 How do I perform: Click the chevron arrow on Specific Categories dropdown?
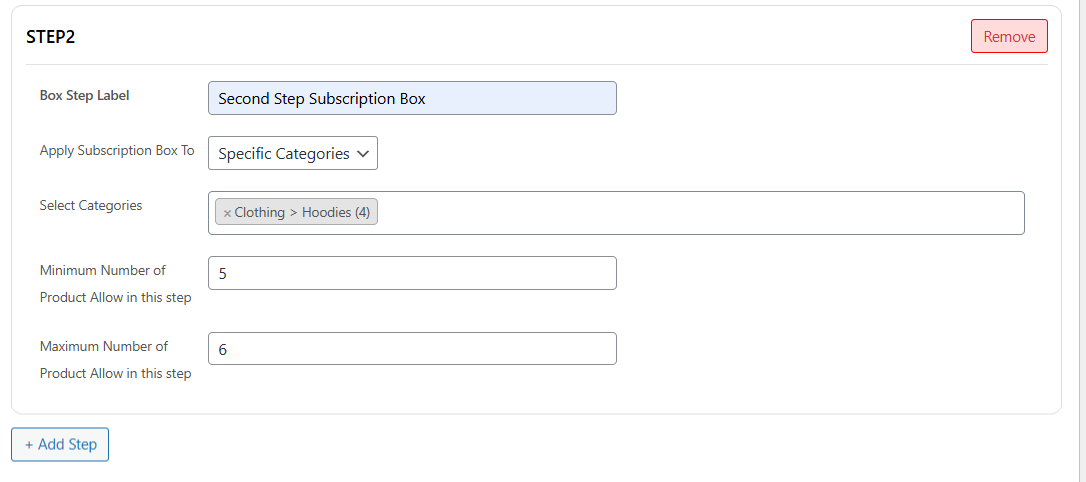tap(363, 154)
